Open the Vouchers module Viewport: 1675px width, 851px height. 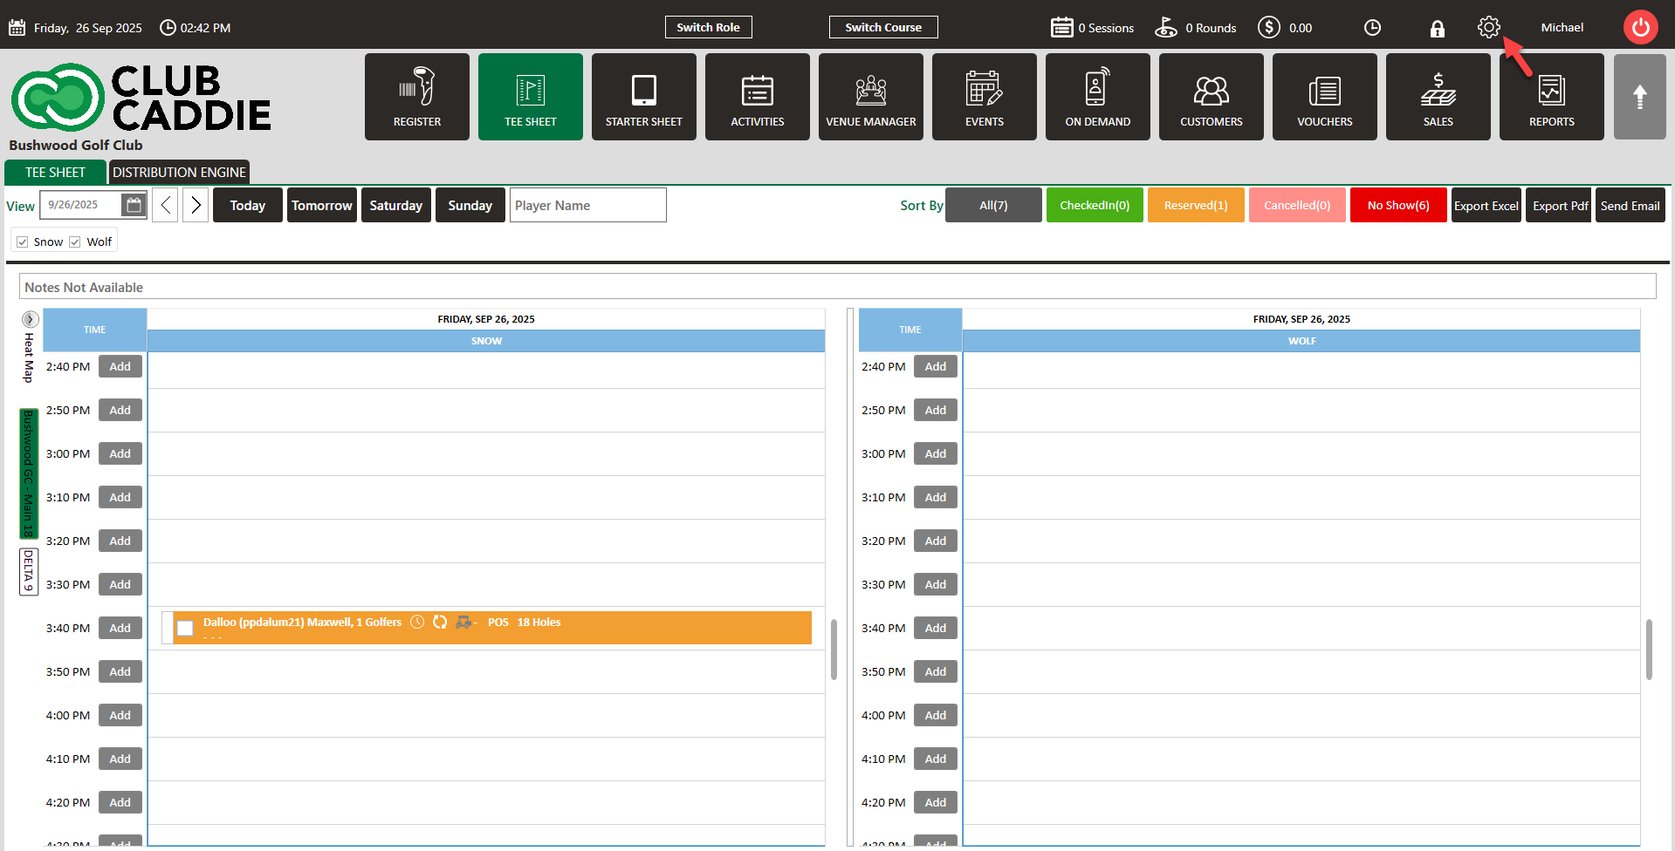(1324, 97)
